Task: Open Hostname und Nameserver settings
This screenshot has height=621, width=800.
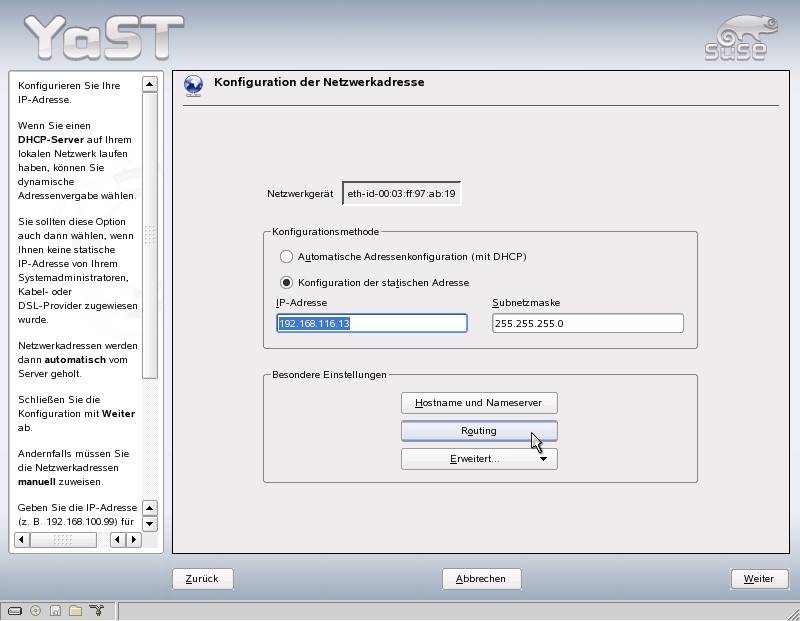Action: pos(479,403)
